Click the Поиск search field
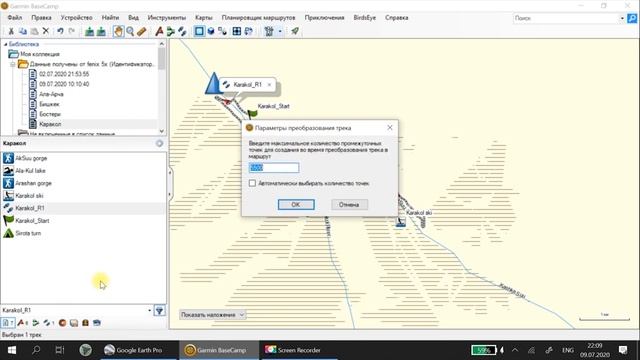640x360 pixels. click(x=566, y=18)
